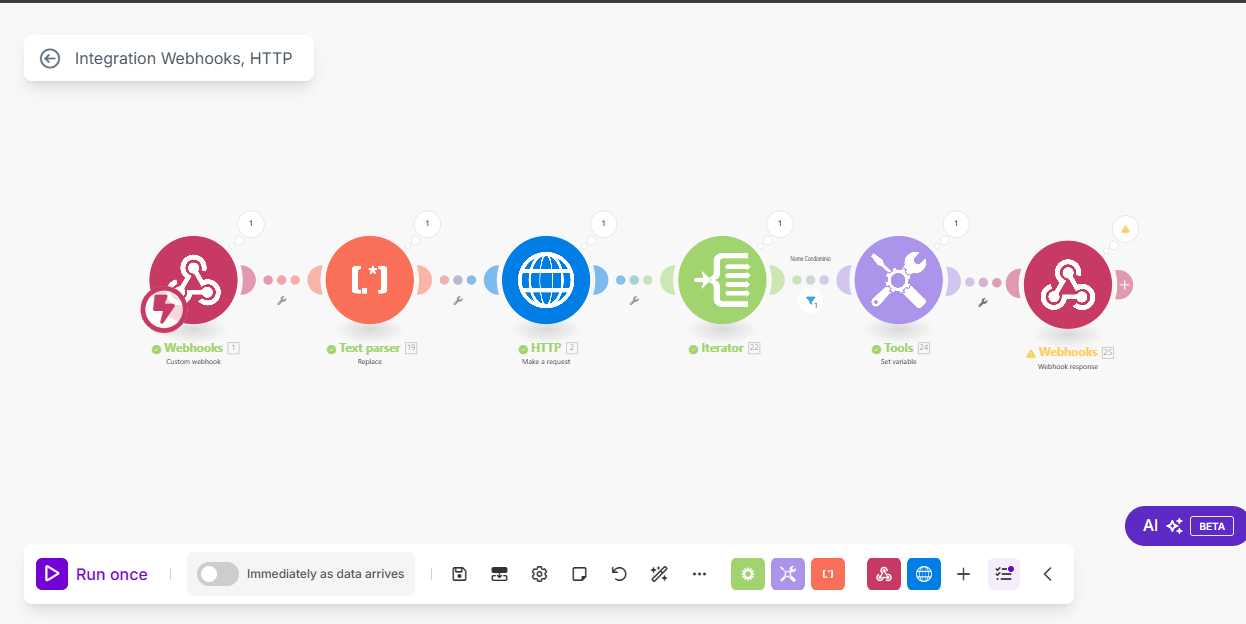Image resolution: width=1246 pixels, height=624 pixels.
Task: Click the wrench between Tools and Webhook response
Action: [983, 302]
